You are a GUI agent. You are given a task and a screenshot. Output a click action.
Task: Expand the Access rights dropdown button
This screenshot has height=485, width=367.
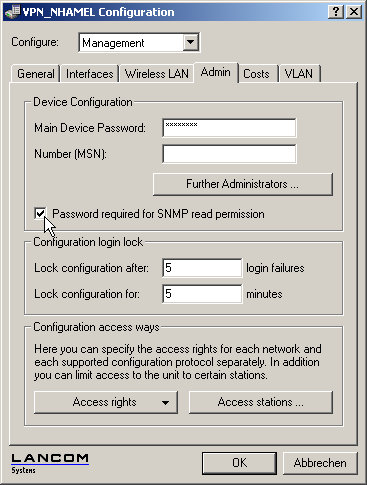[106, 402]
